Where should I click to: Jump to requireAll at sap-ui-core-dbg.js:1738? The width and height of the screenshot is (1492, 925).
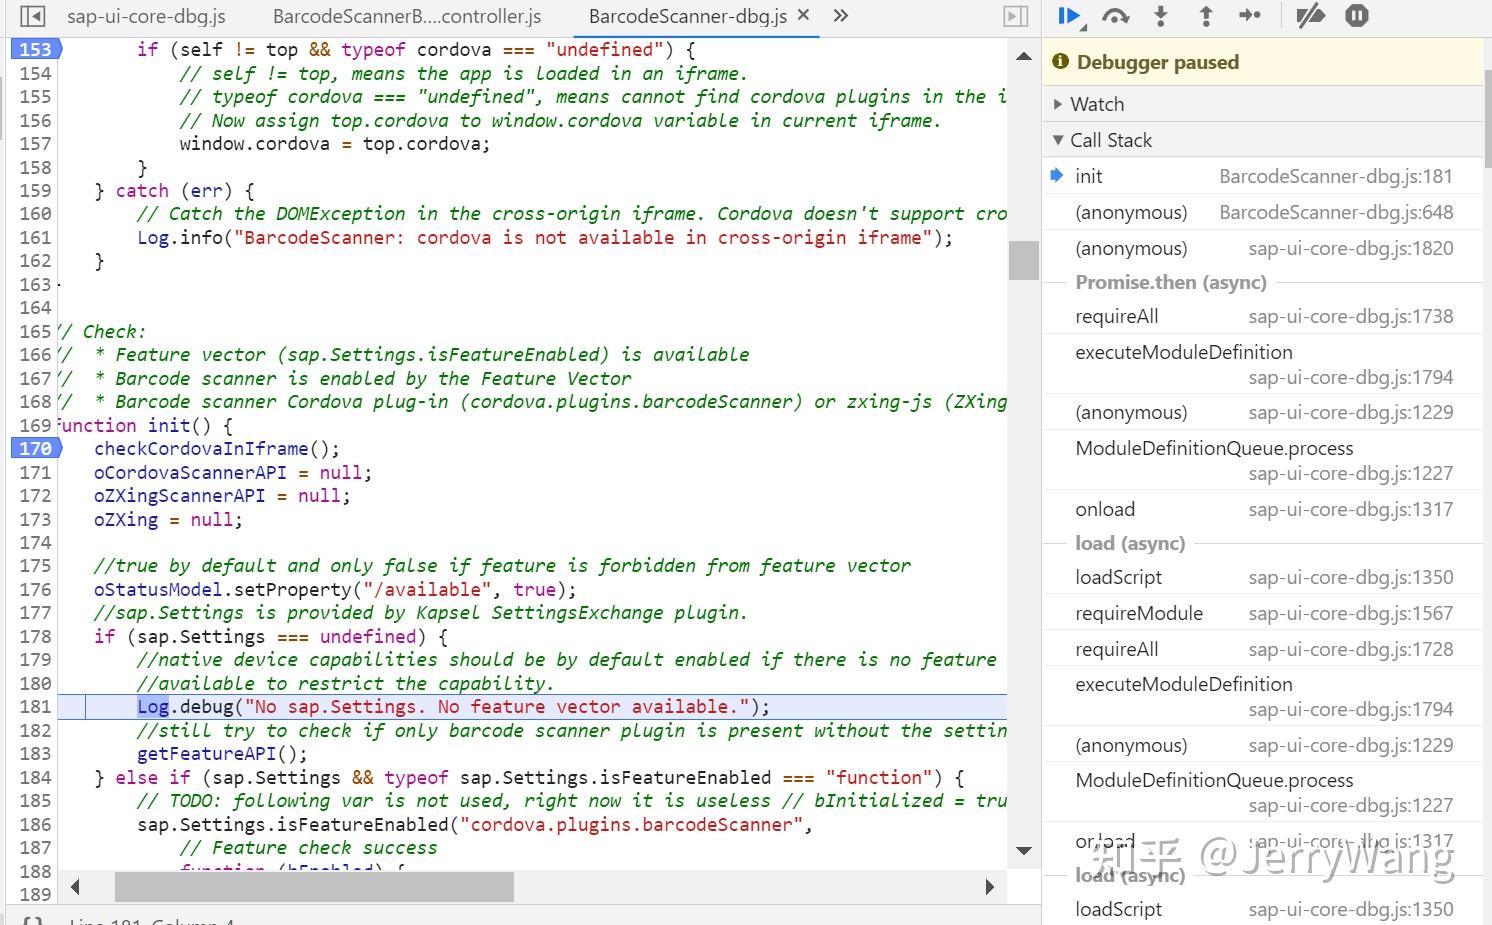tap(1117, 316)
